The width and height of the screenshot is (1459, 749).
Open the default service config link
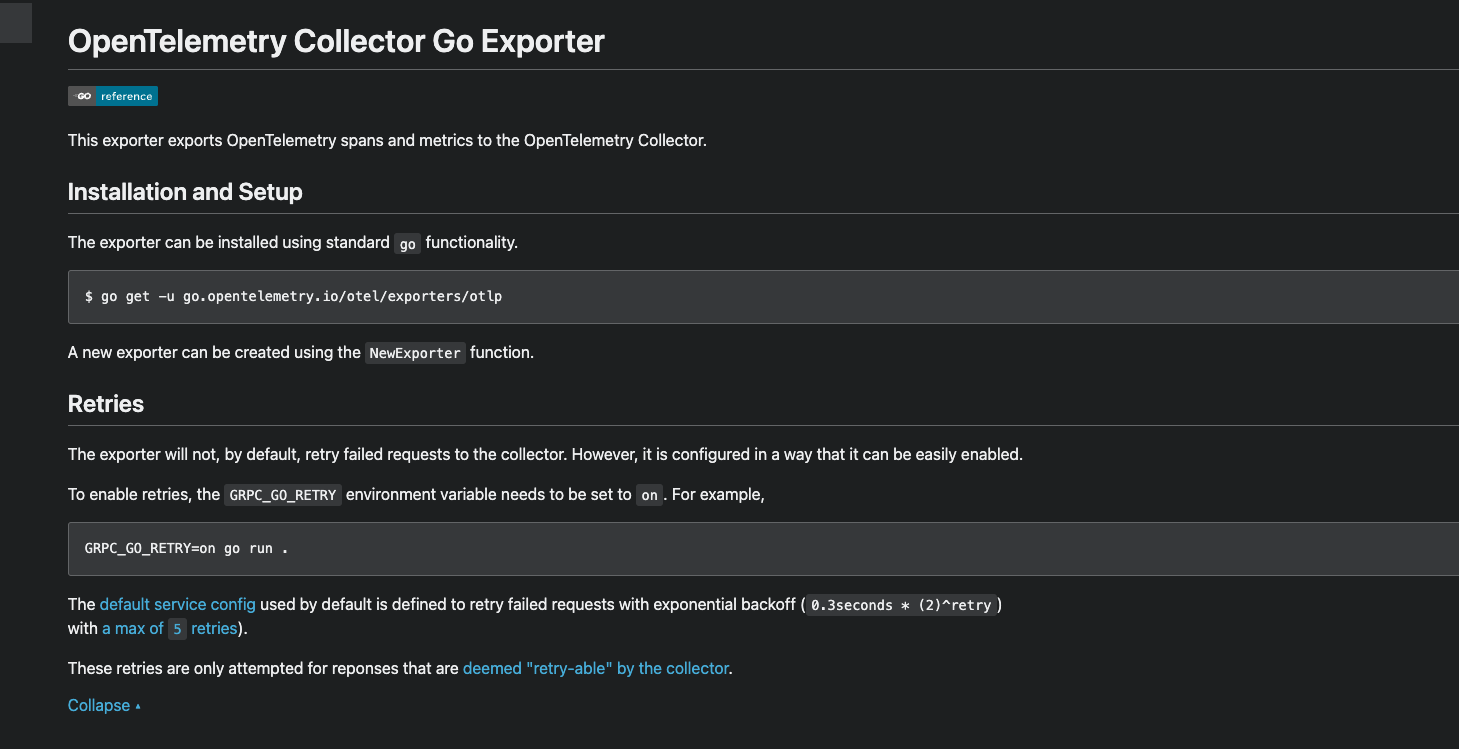[x=177, y=604]
